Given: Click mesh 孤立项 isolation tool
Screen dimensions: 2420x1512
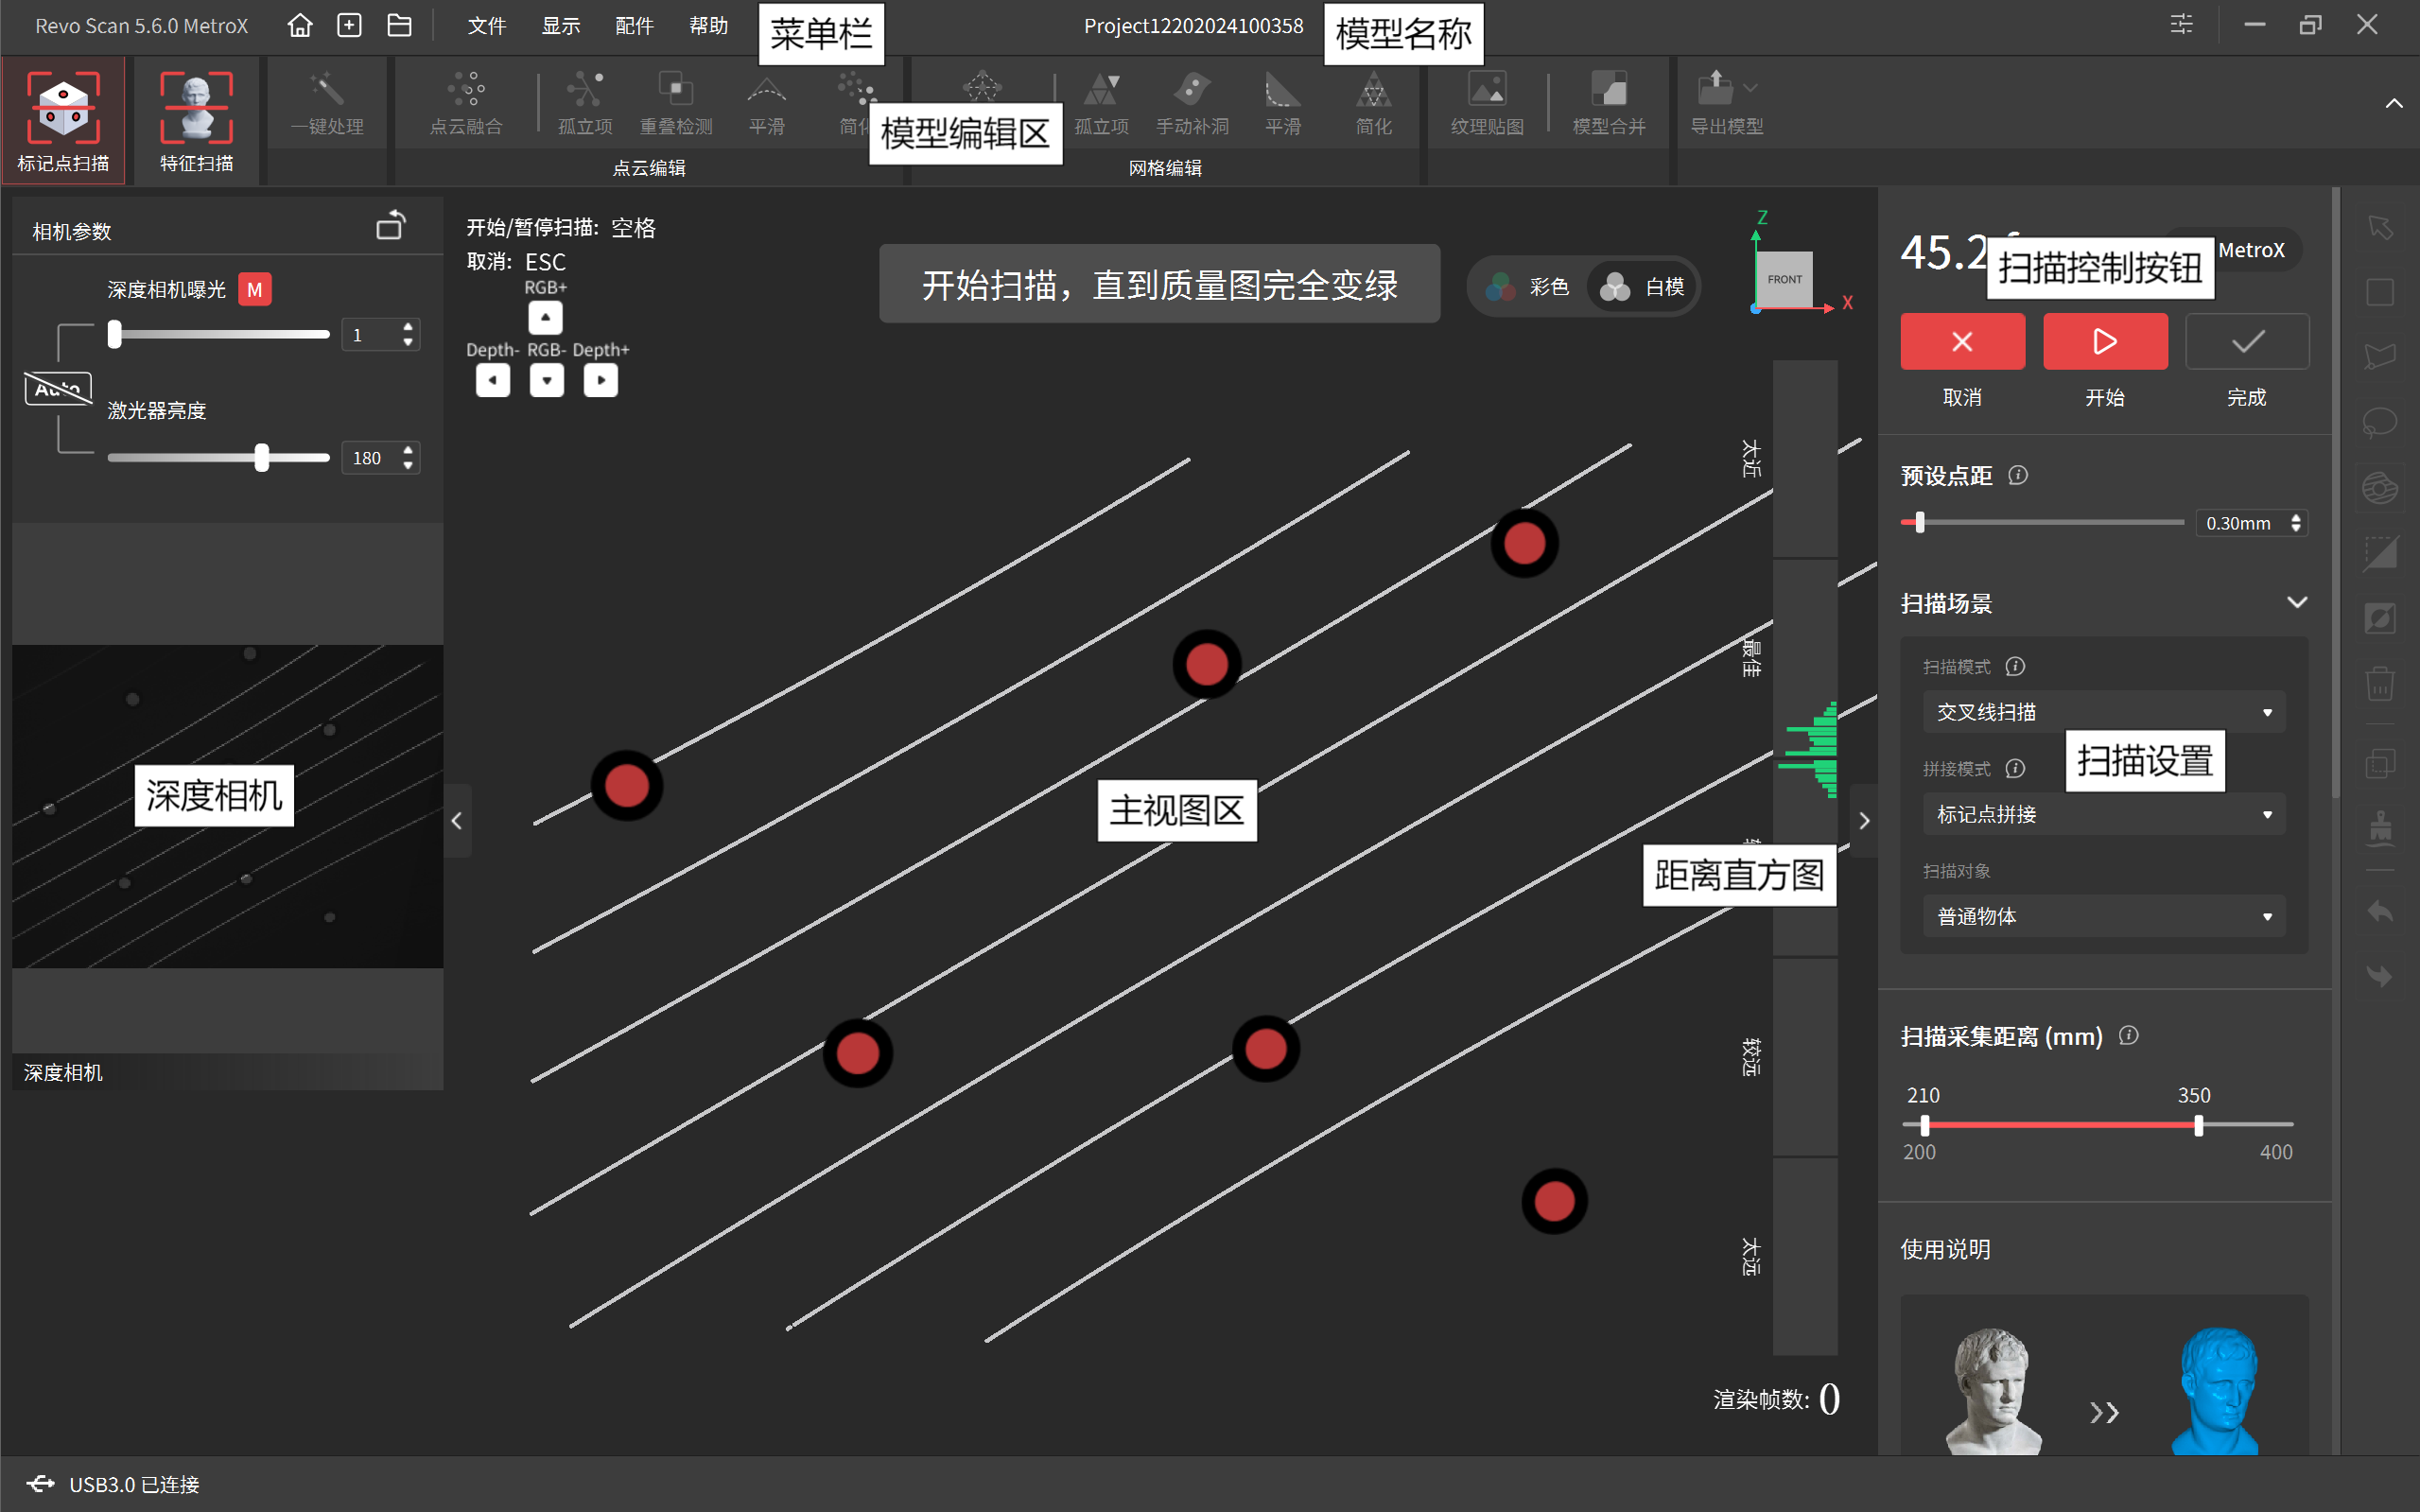Looking at the screenshot, I should (1101, 104).
